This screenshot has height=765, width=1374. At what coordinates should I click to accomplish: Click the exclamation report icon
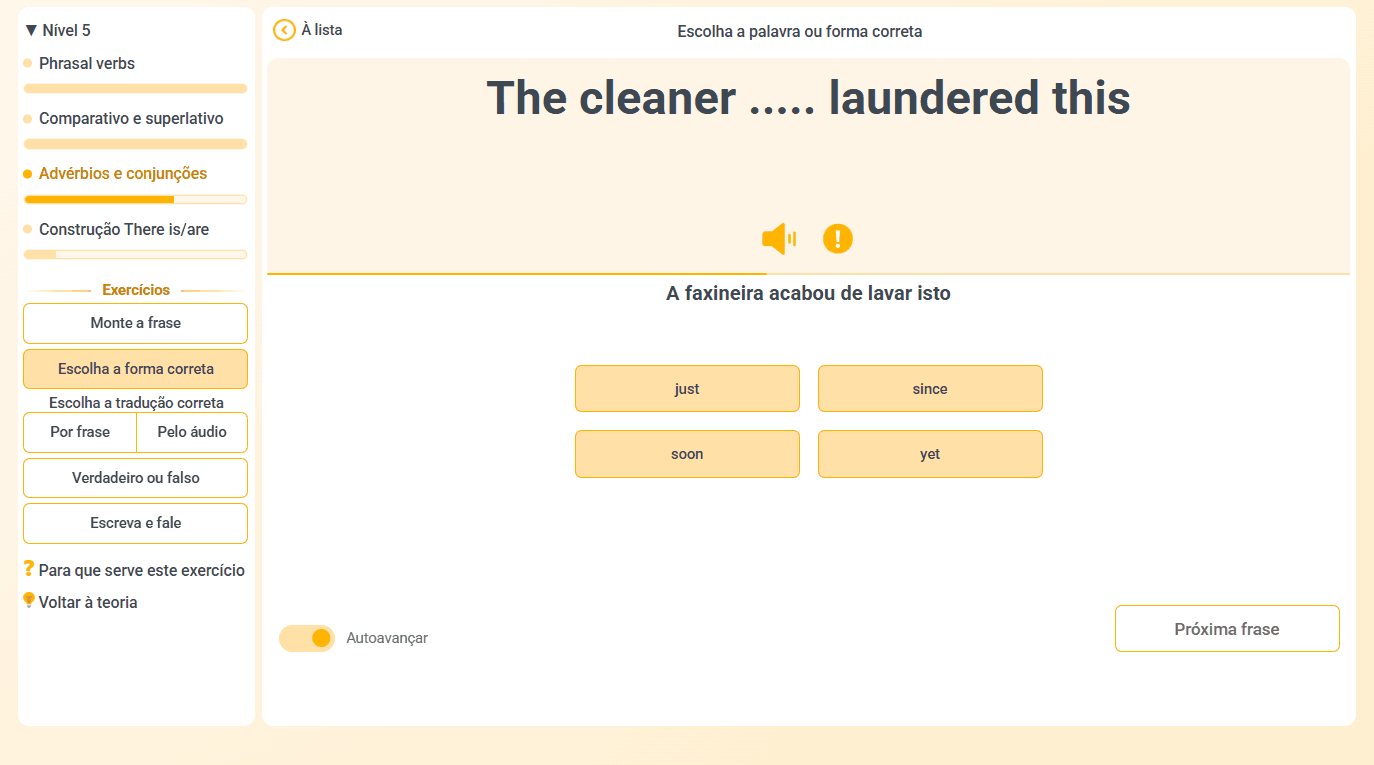pyautogui.click(x=838, y=239)
